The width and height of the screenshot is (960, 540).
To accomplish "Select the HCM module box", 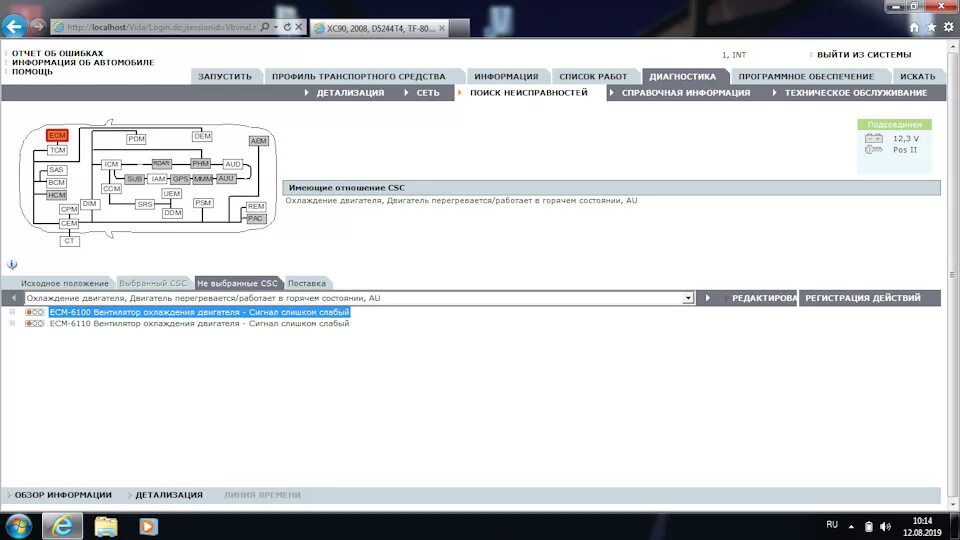I will click(56, 195).
